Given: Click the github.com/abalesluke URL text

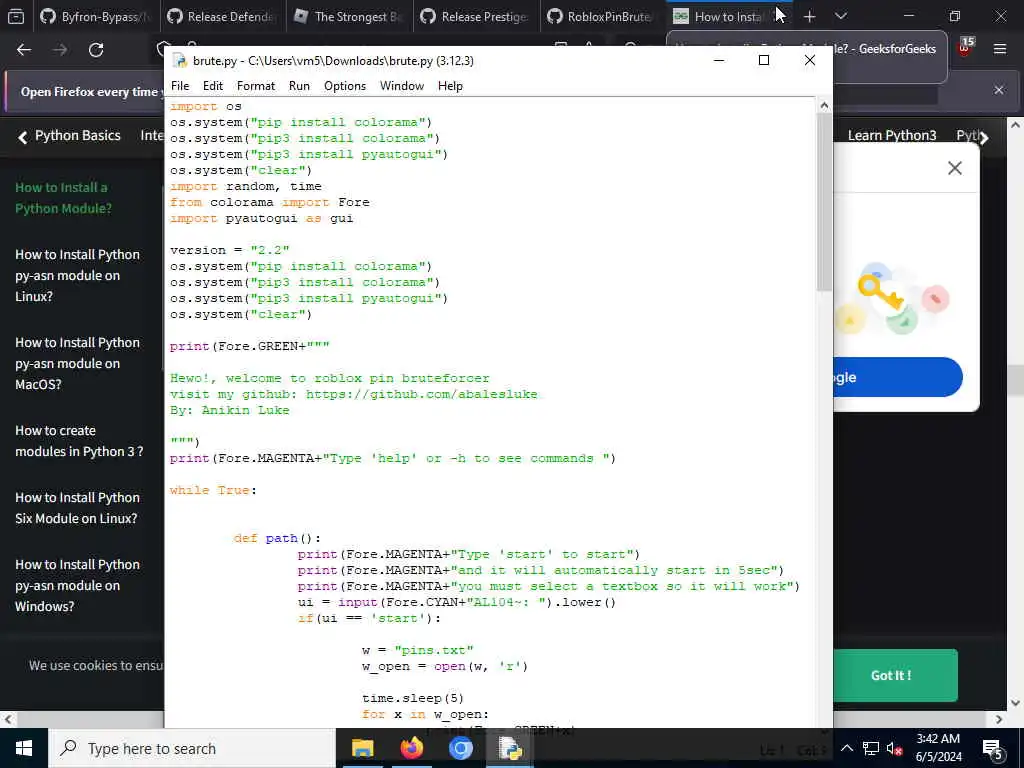Looking at the screenshot, I should tap(421, 394).
